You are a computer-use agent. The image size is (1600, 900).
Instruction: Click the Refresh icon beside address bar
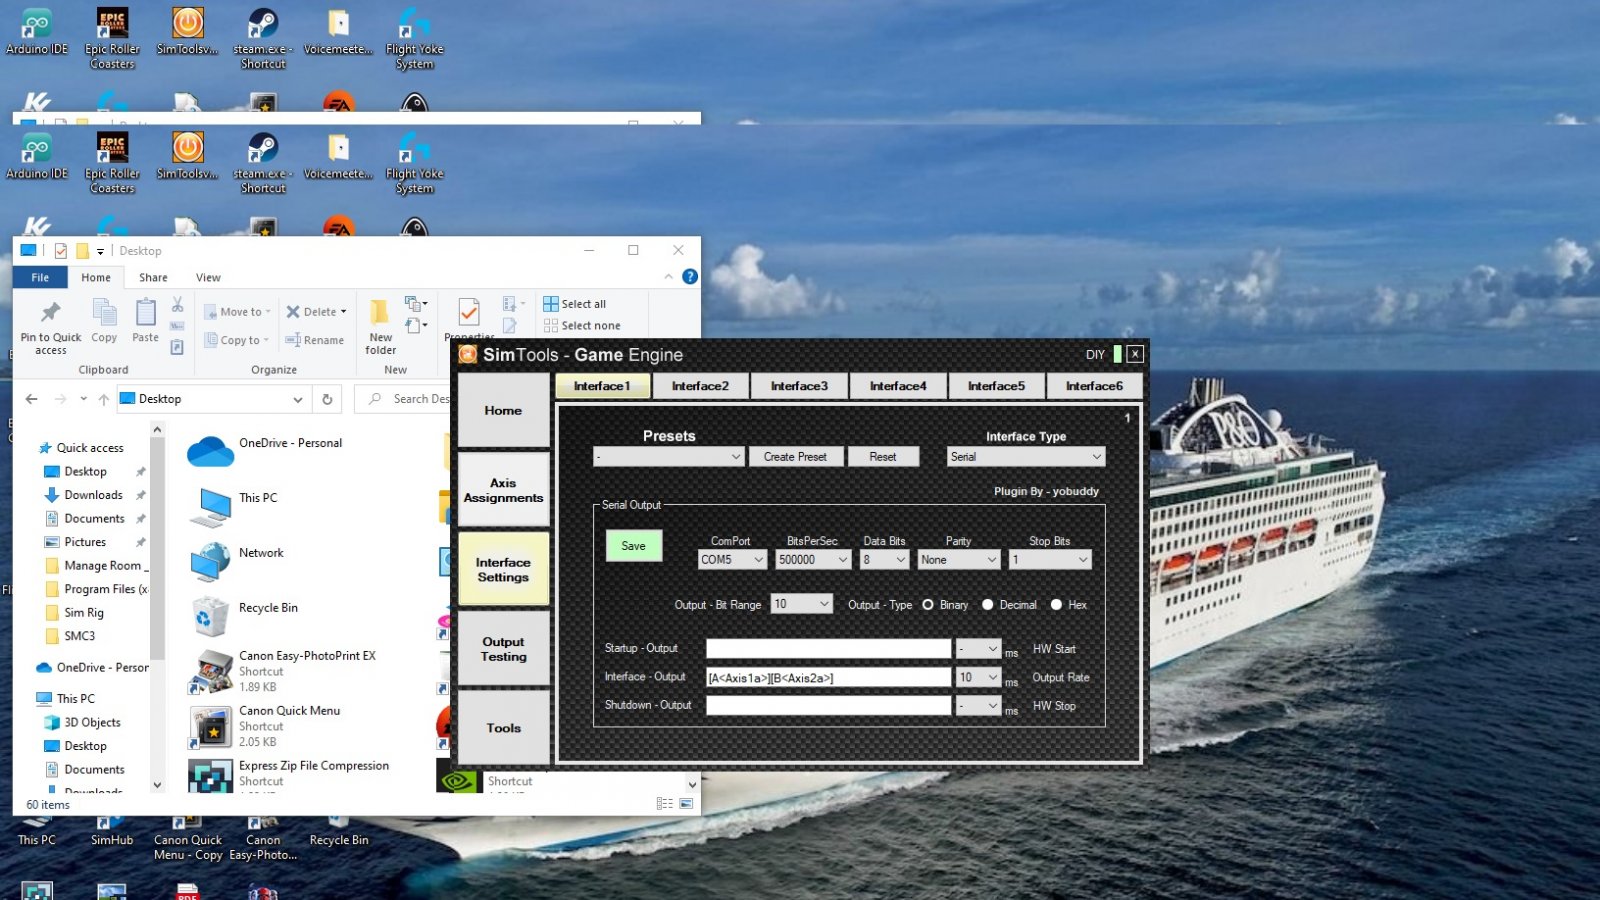click(x=327, y=399)
